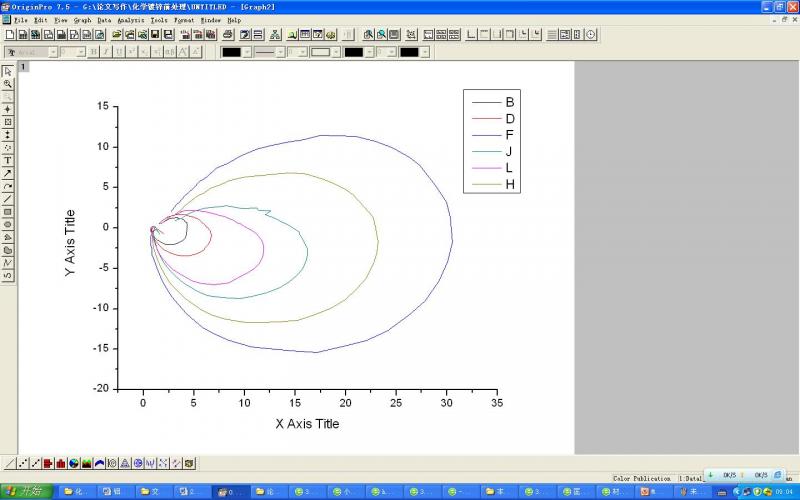800x500 pixels.
Task: Toggle the Underline formatting button
Action: coord(119,52)
